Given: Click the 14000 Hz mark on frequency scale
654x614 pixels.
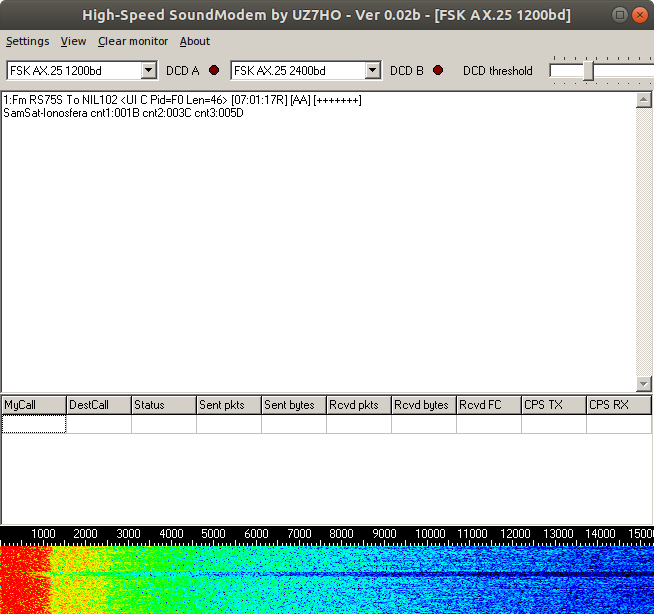Looking at the screenshot, I should click(x=600, y=534).
